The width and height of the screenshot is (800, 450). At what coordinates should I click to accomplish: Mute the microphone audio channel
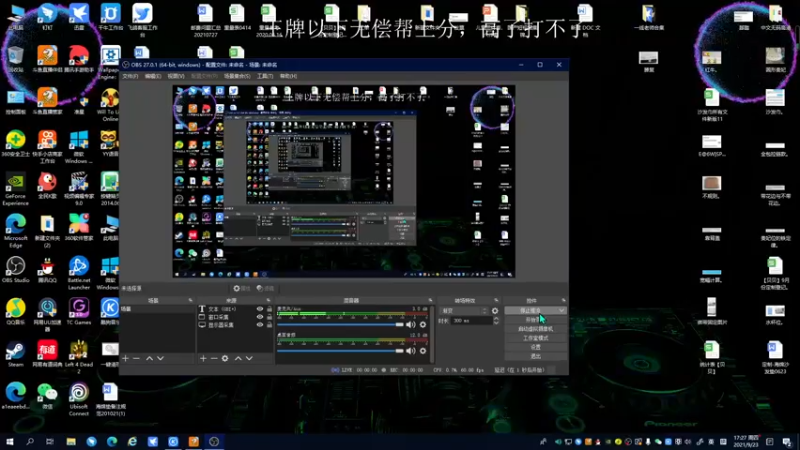point(411,324)
